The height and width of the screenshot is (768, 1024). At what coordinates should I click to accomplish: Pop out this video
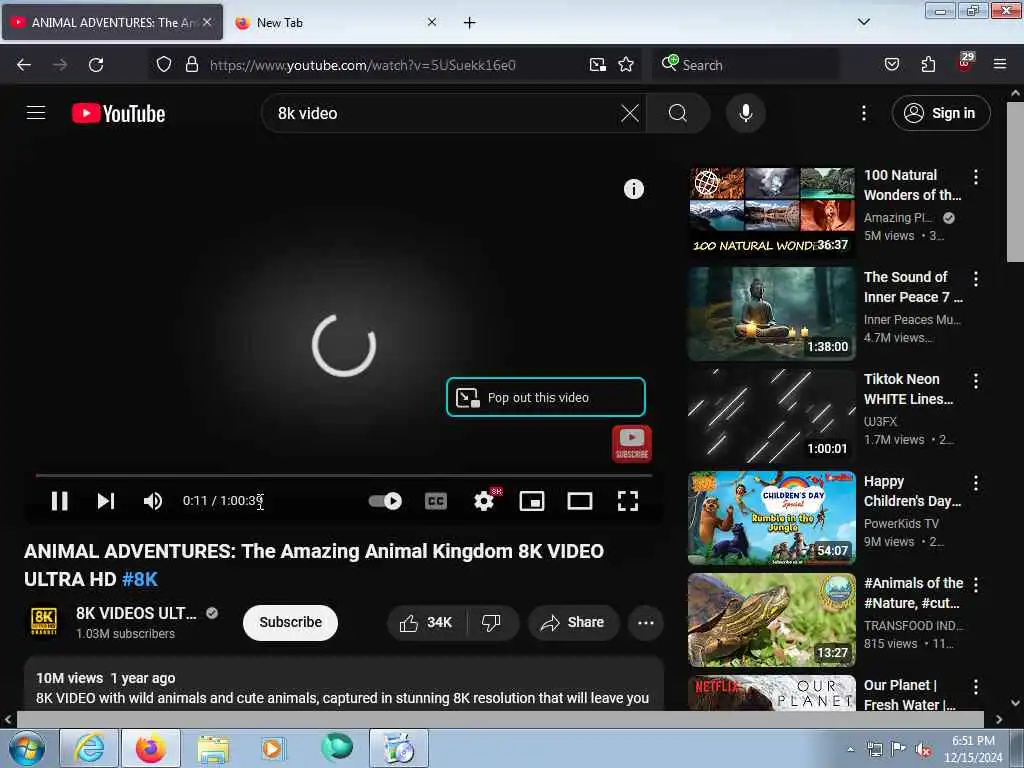tap(545, 397)
